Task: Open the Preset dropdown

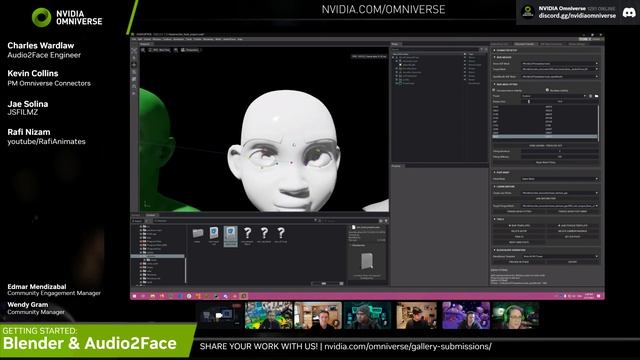Action: [554, 96]
